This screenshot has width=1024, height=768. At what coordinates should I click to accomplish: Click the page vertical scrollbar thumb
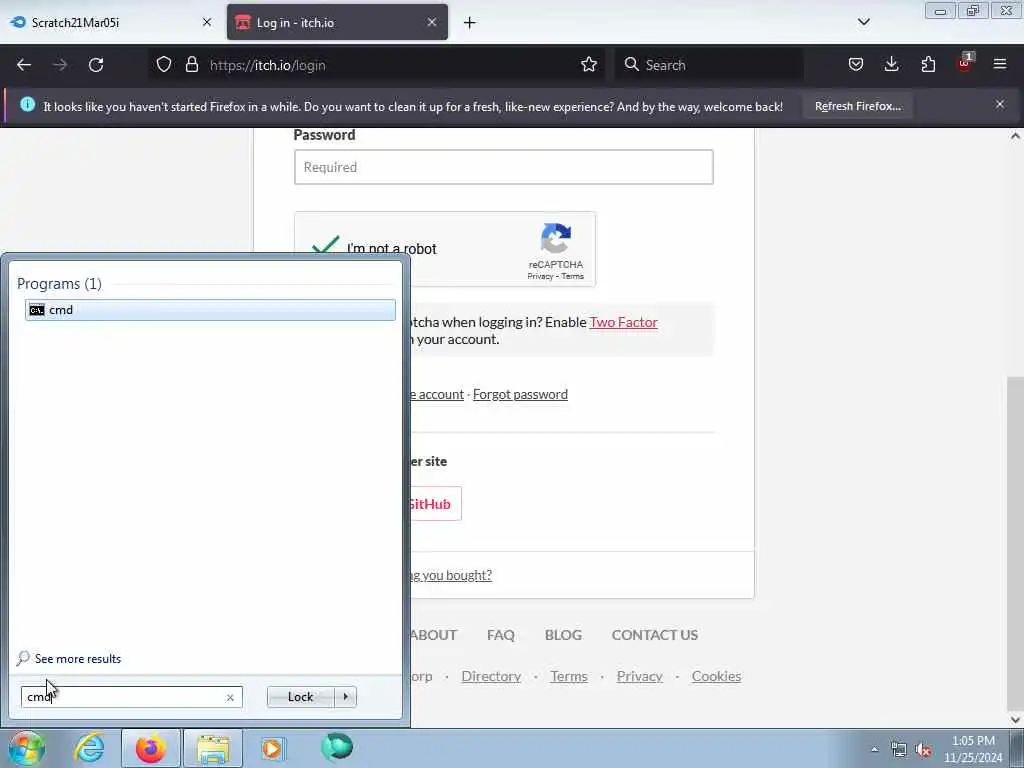(x=1015, y=542)
